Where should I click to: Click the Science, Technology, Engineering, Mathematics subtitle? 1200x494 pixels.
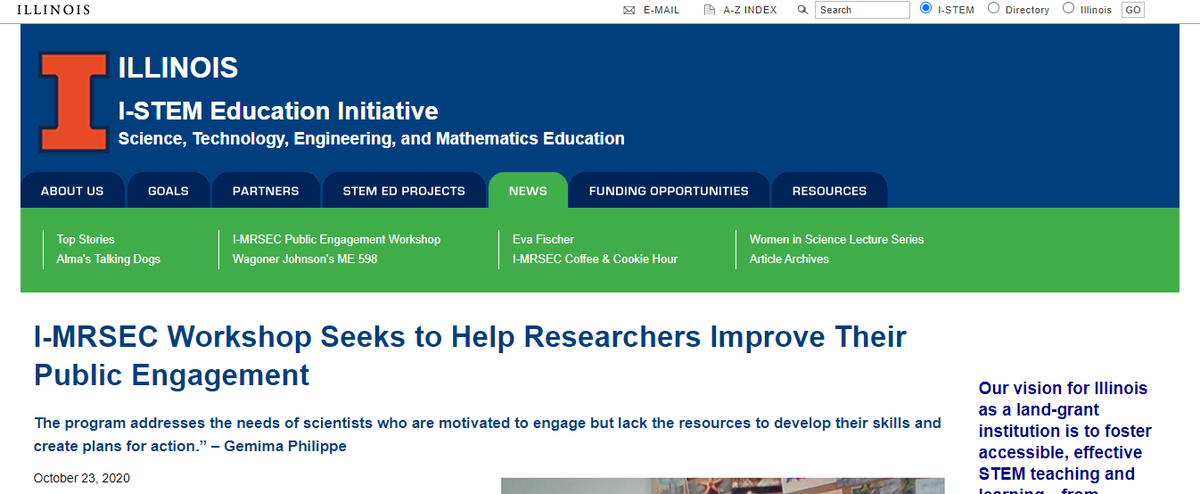(371, 139)
